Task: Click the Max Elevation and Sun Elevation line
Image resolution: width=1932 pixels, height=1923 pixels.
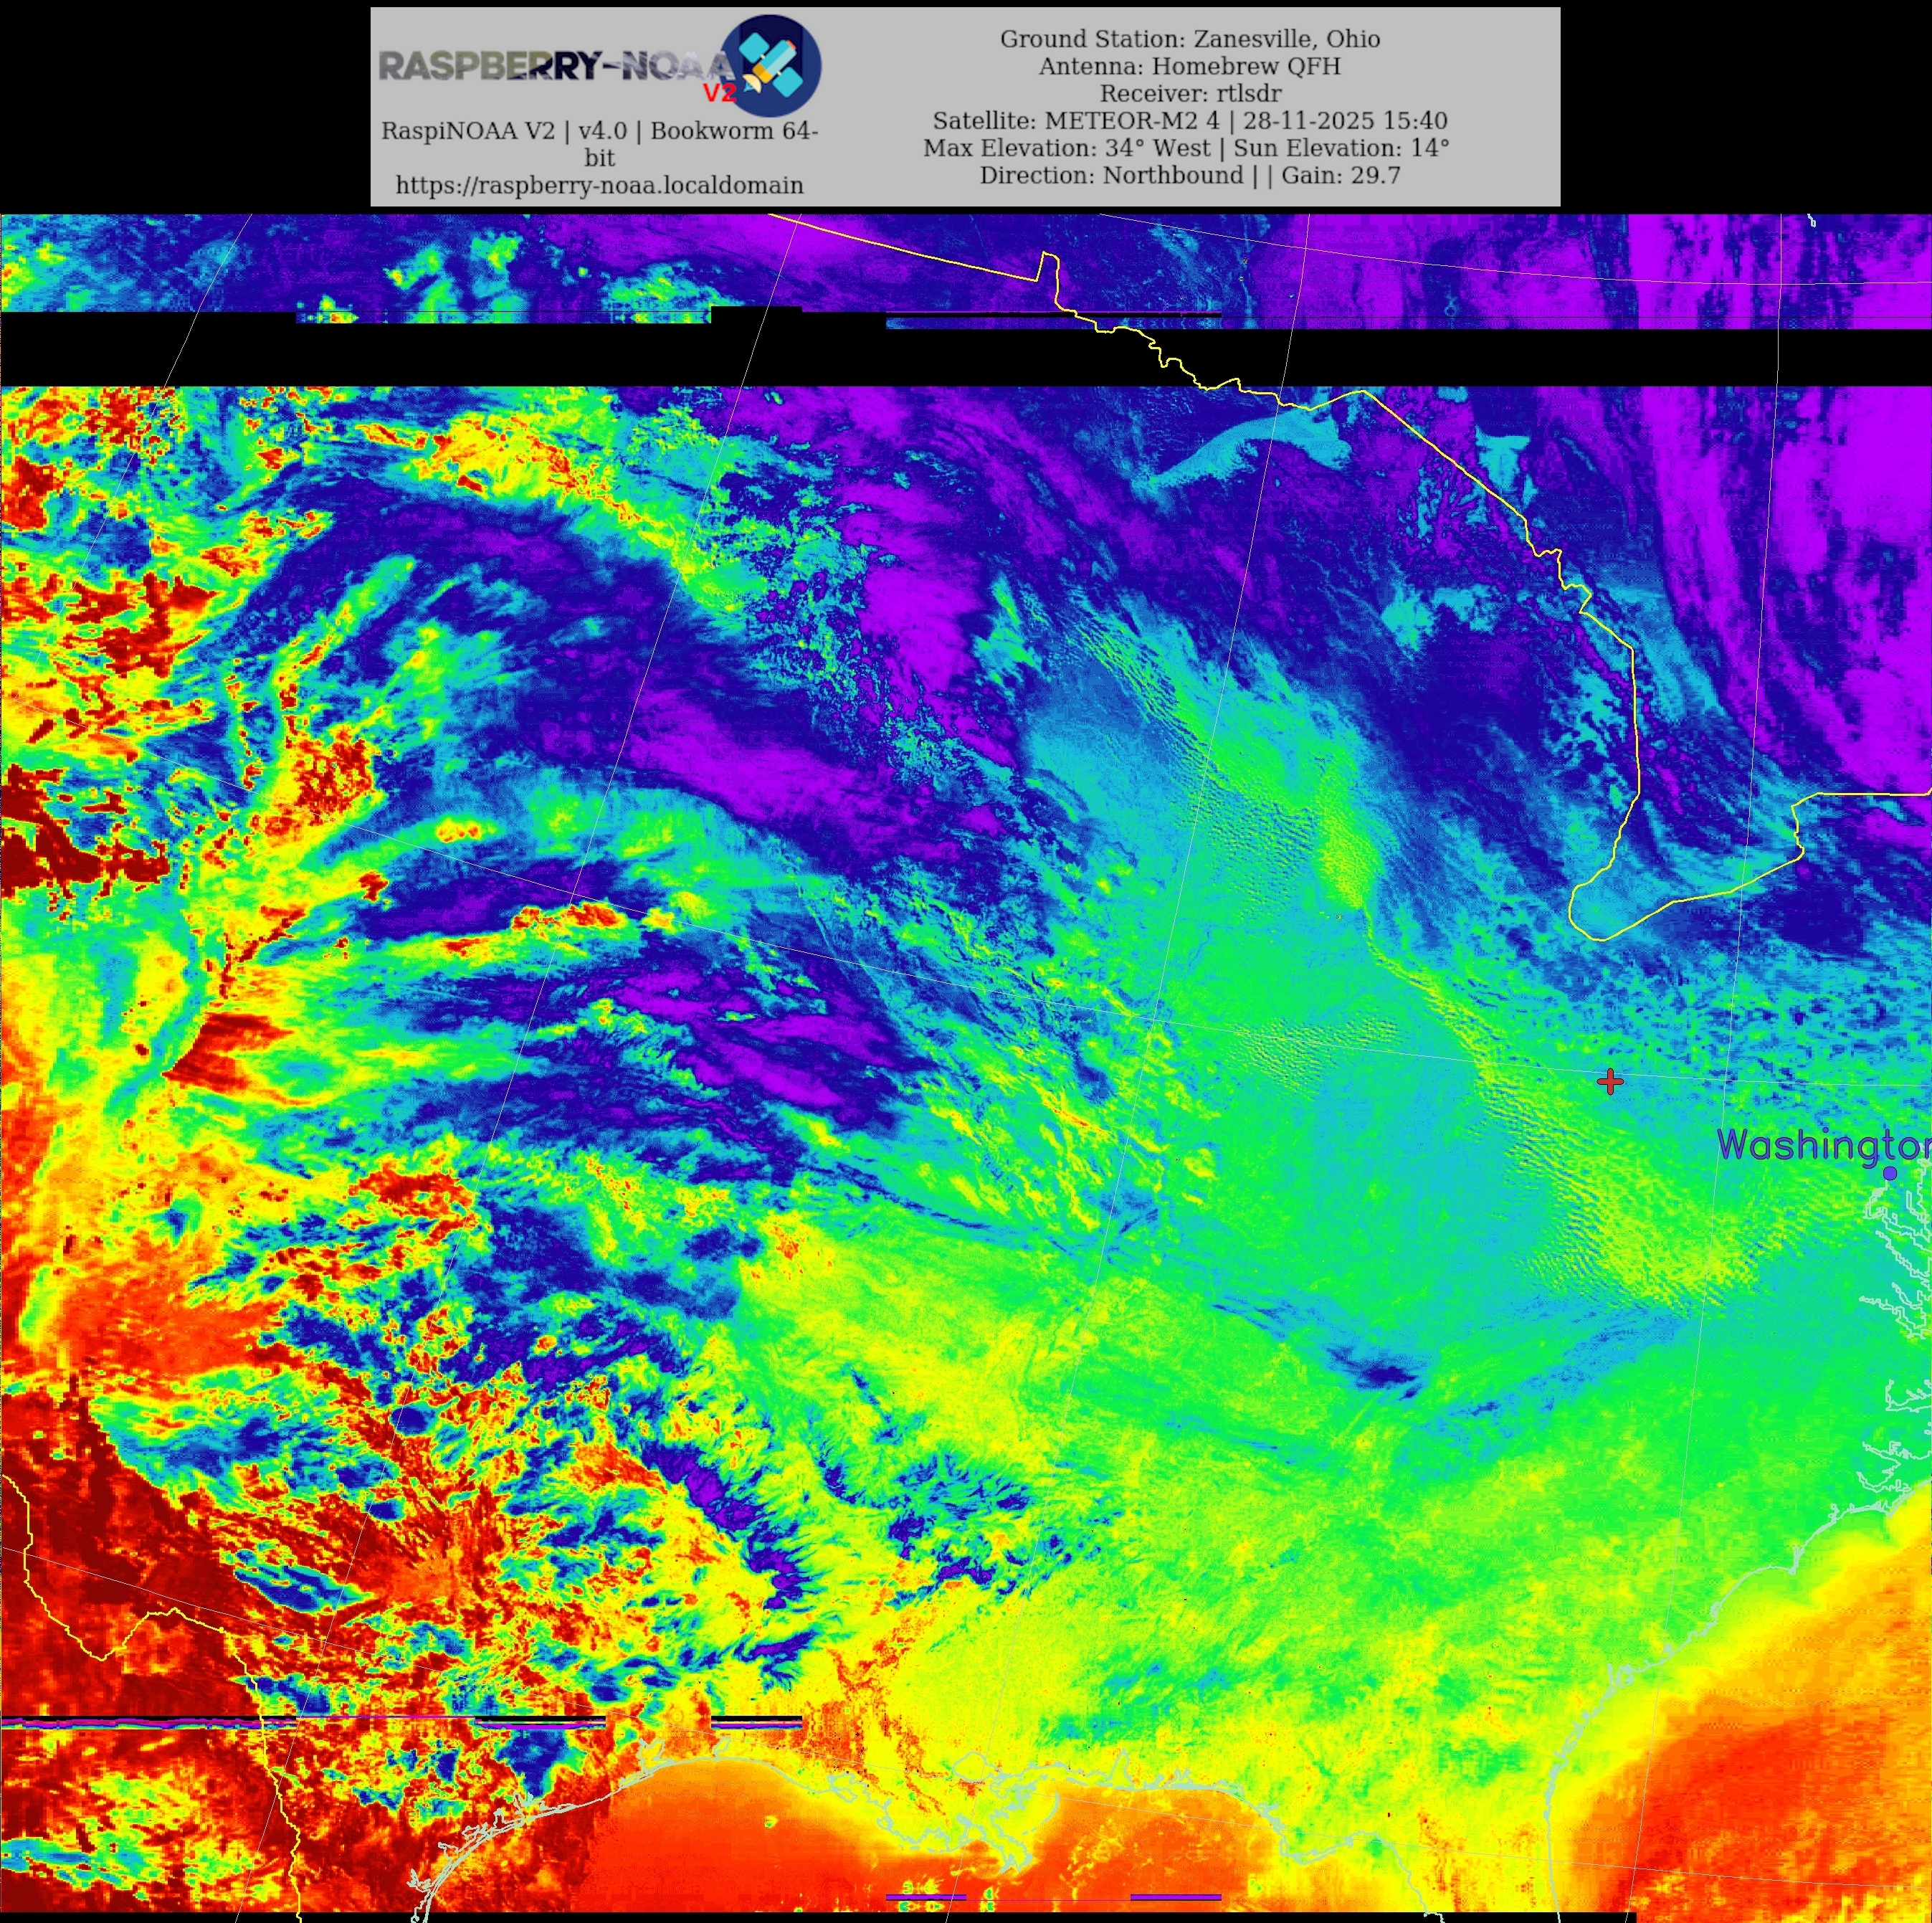Action: click(x=1186, y=147)
